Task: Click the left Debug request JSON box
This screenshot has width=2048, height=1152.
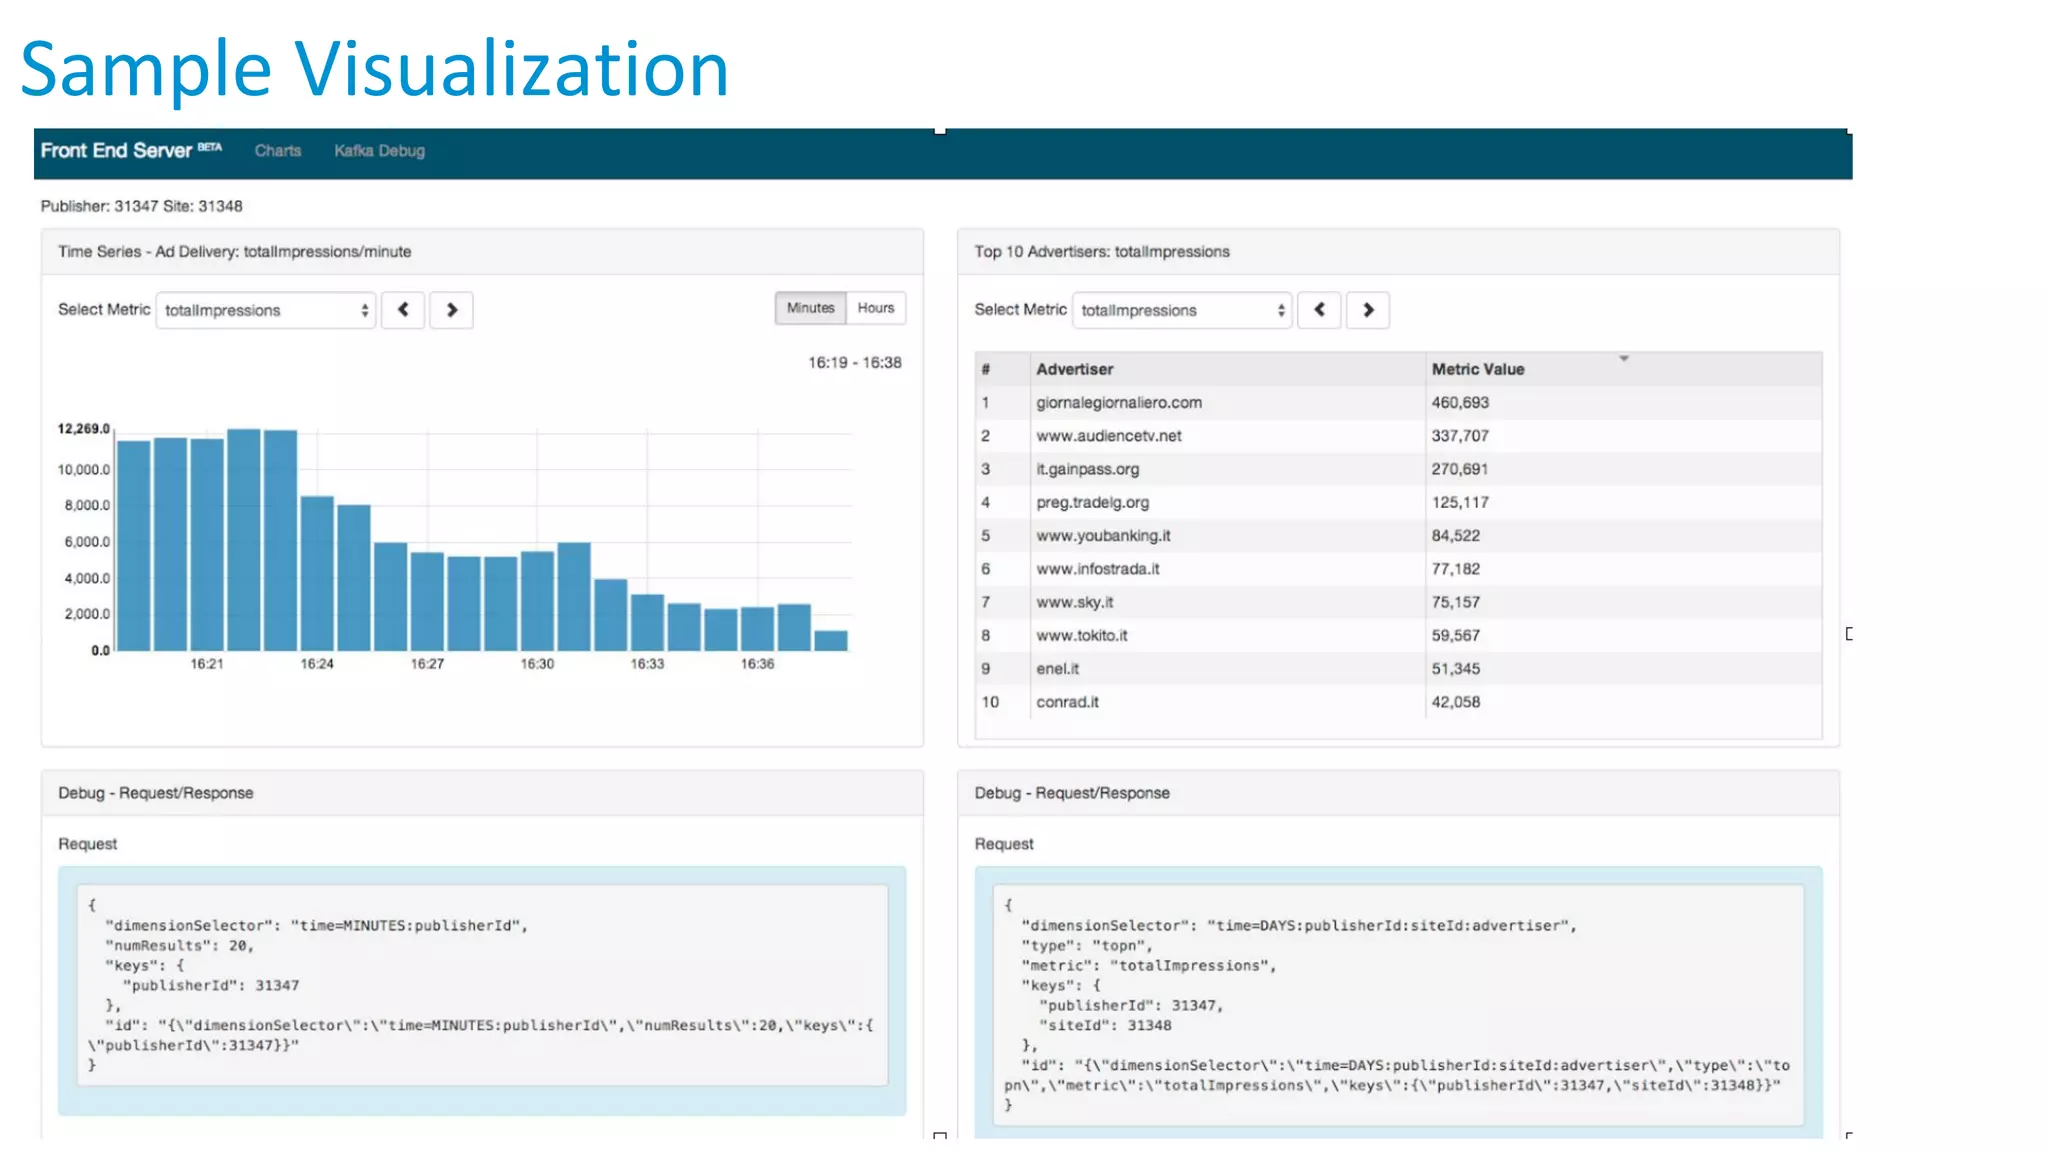Action: (482, 985)
